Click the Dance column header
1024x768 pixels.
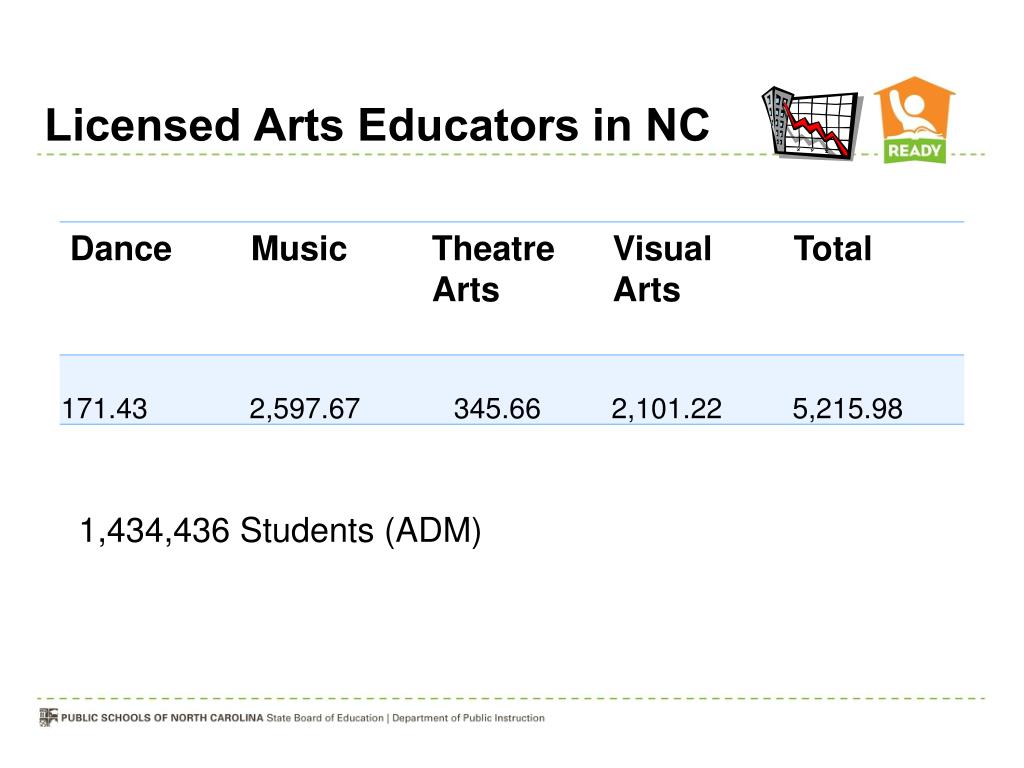(121, 249)
